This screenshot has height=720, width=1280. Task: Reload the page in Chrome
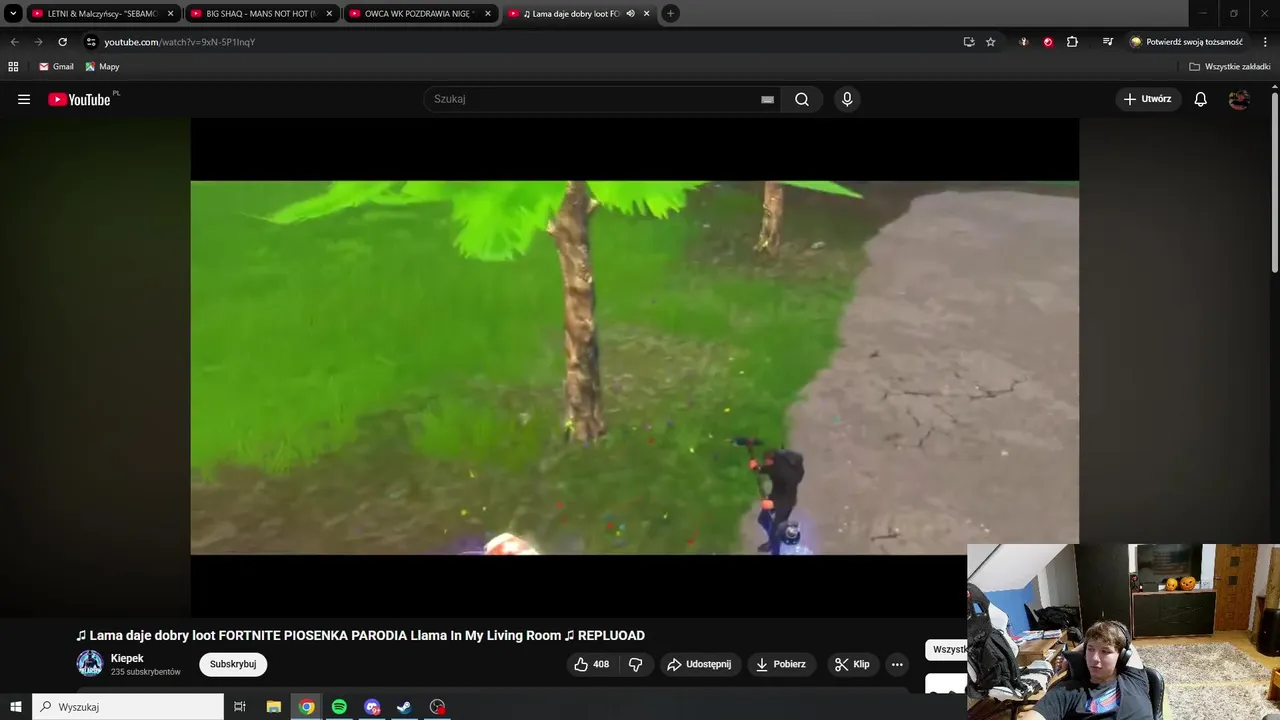62,42
